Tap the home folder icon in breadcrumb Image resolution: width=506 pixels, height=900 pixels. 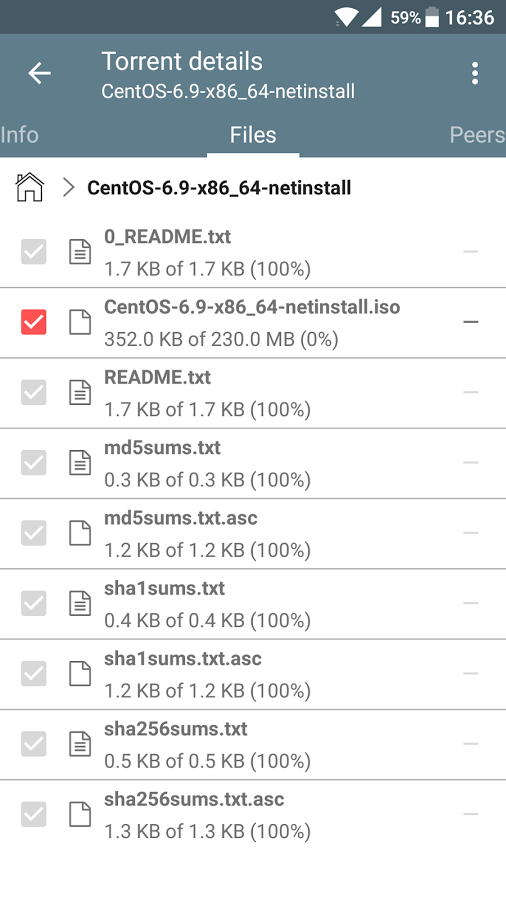pyautogui.click(x=30, y=188)
